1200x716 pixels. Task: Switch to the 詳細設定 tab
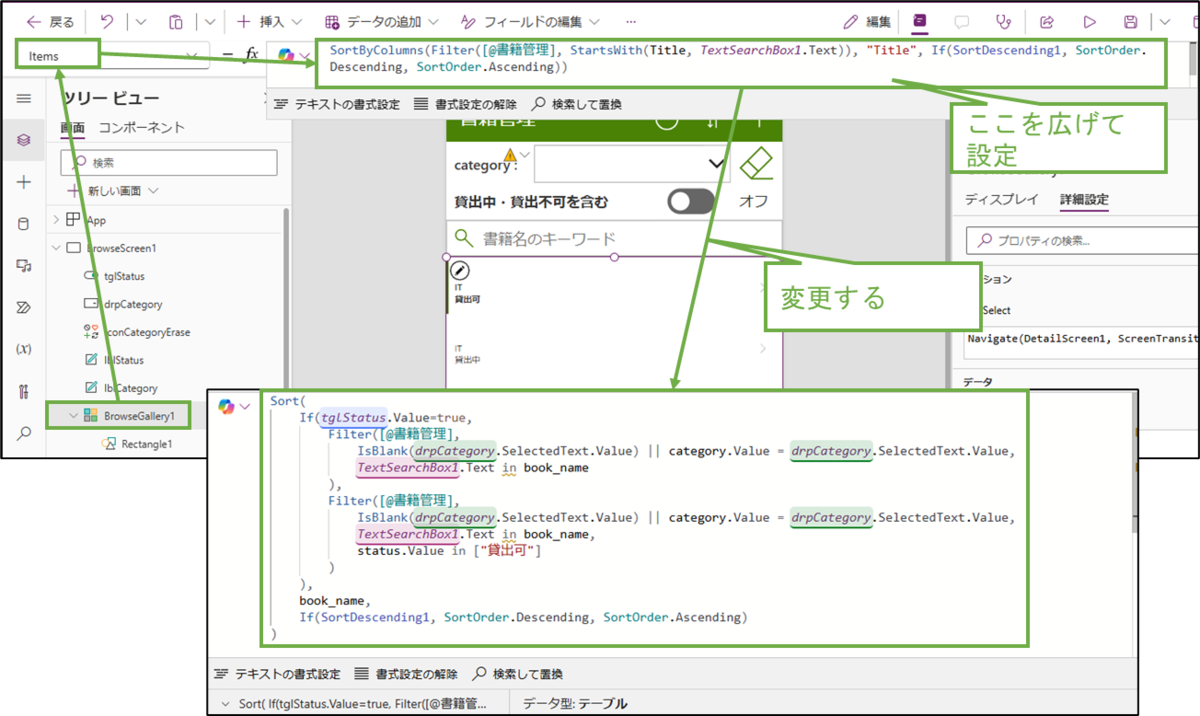(1084, 199)
